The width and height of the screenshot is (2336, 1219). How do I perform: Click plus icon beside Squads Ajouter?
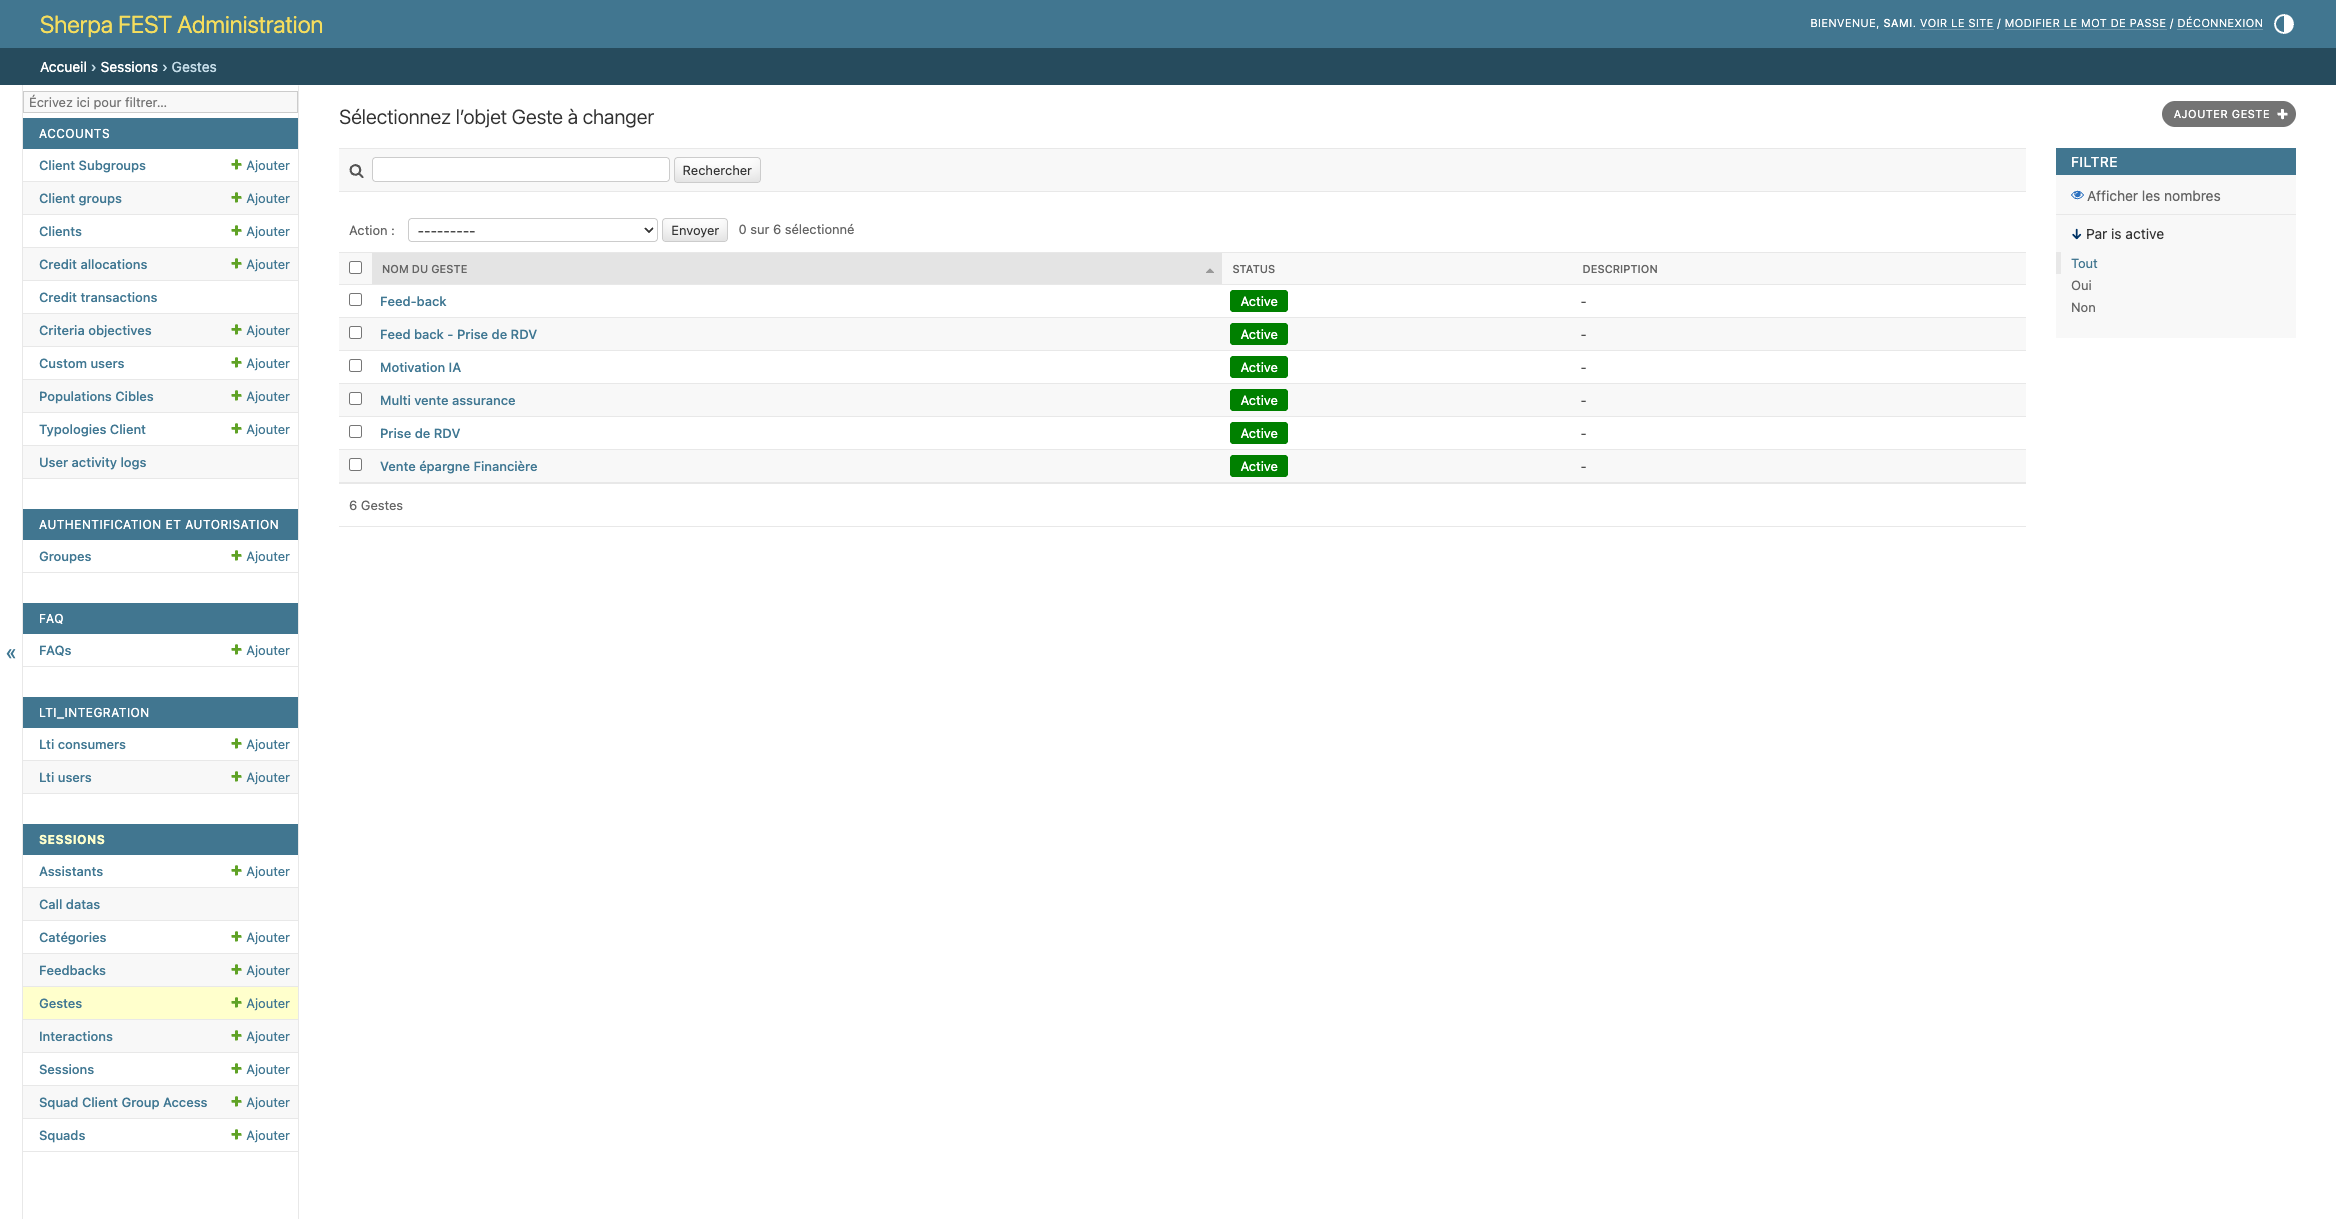click(237, 1135)
